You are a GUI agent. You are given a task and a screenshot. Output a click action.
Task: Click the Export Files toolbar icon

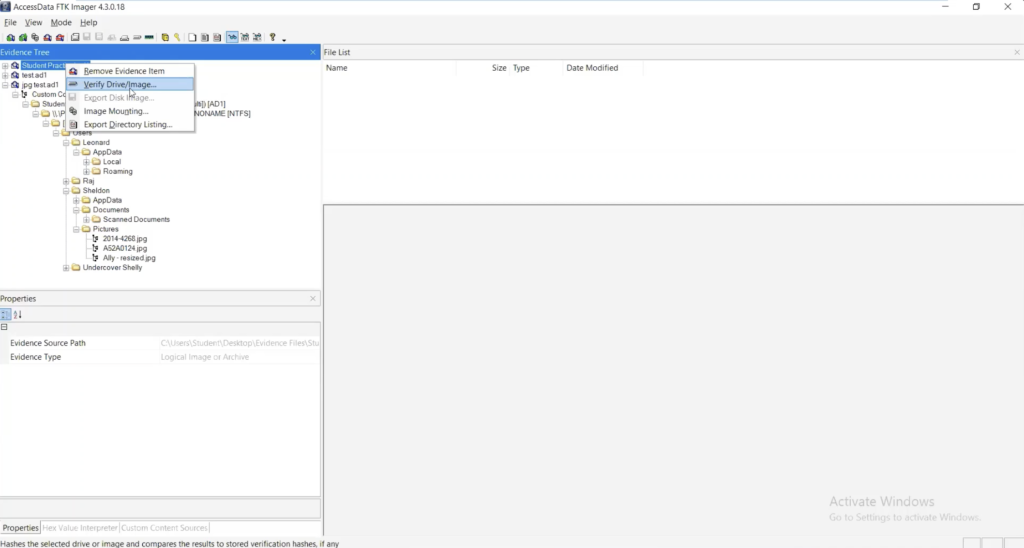click(192, 37)
